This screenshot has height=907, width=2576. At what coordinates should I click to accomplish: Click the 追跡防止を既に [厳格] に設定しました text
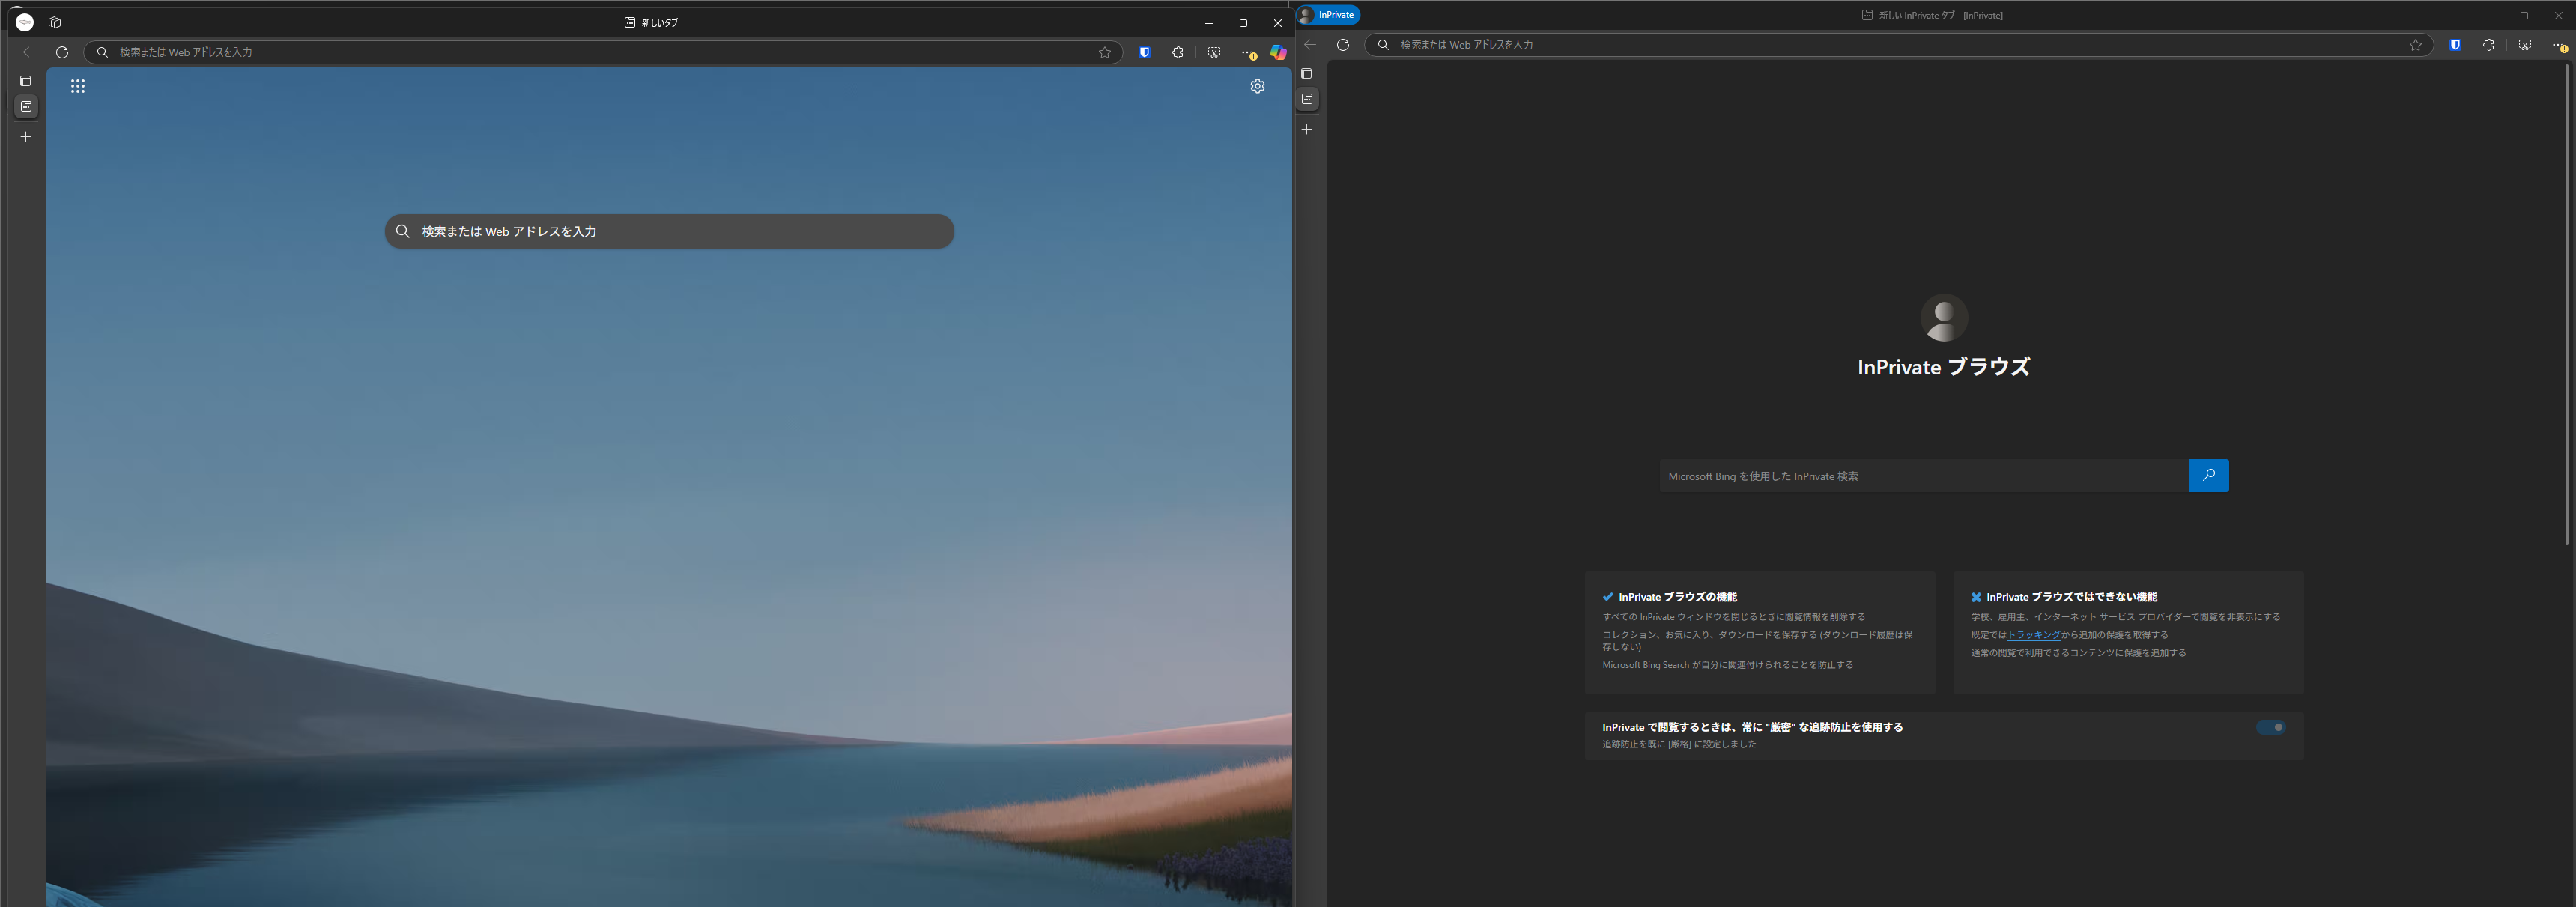pyautogui.click(x=1679, y=744)
